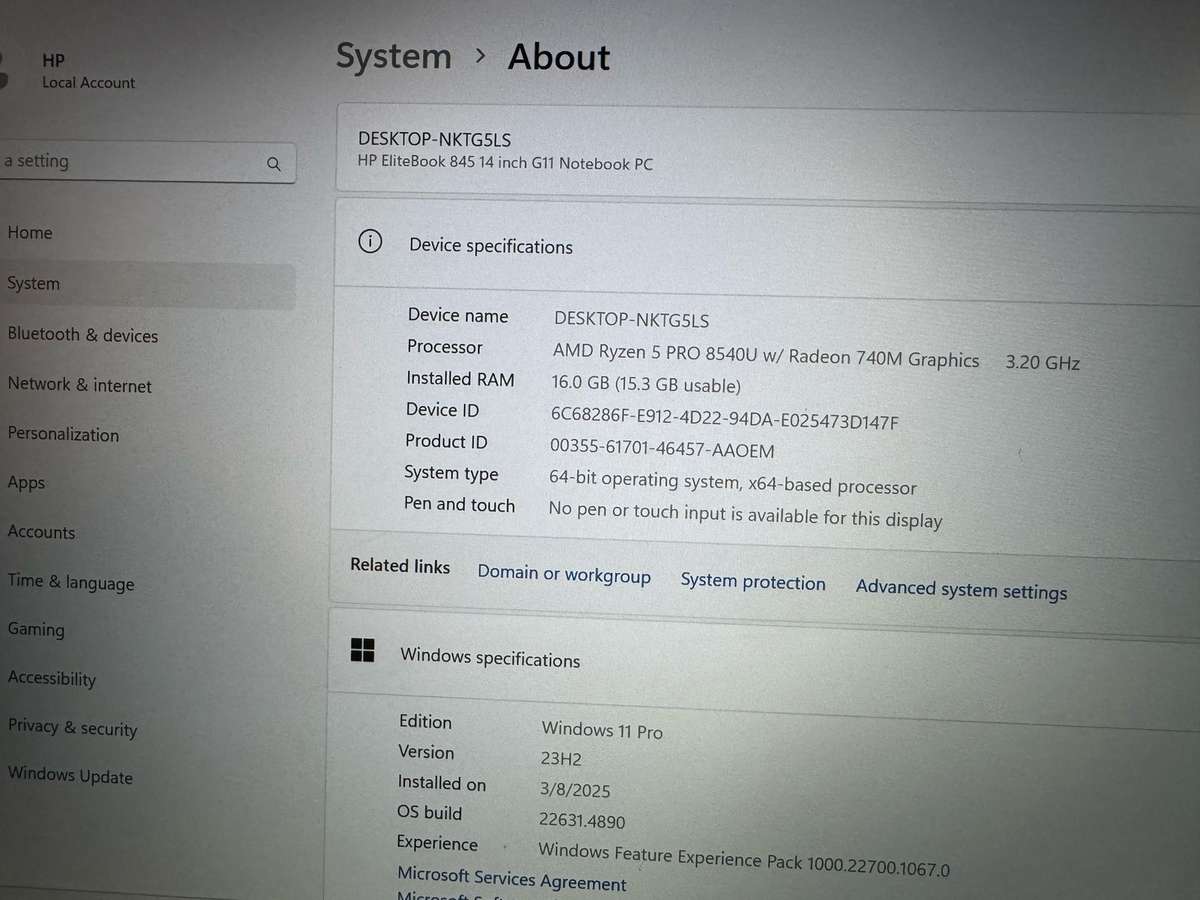The width and height of the screenshot is (1200, 900).
Task: Open Accounts via its person icon
Action: pos(41,532)
